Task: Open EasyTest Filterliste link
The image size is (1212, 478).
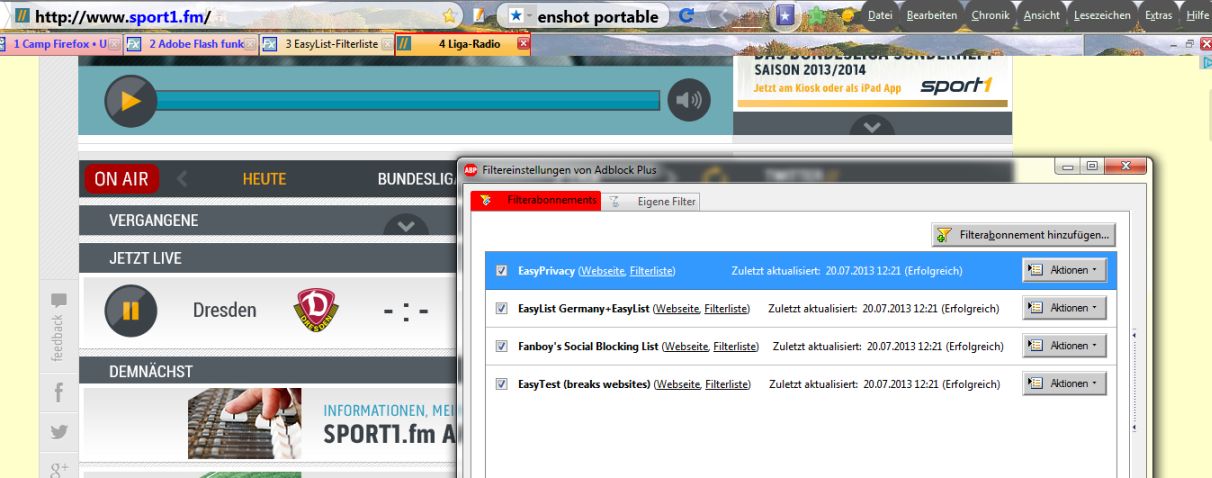Action: pyautogui.click(x=726, y=384)
